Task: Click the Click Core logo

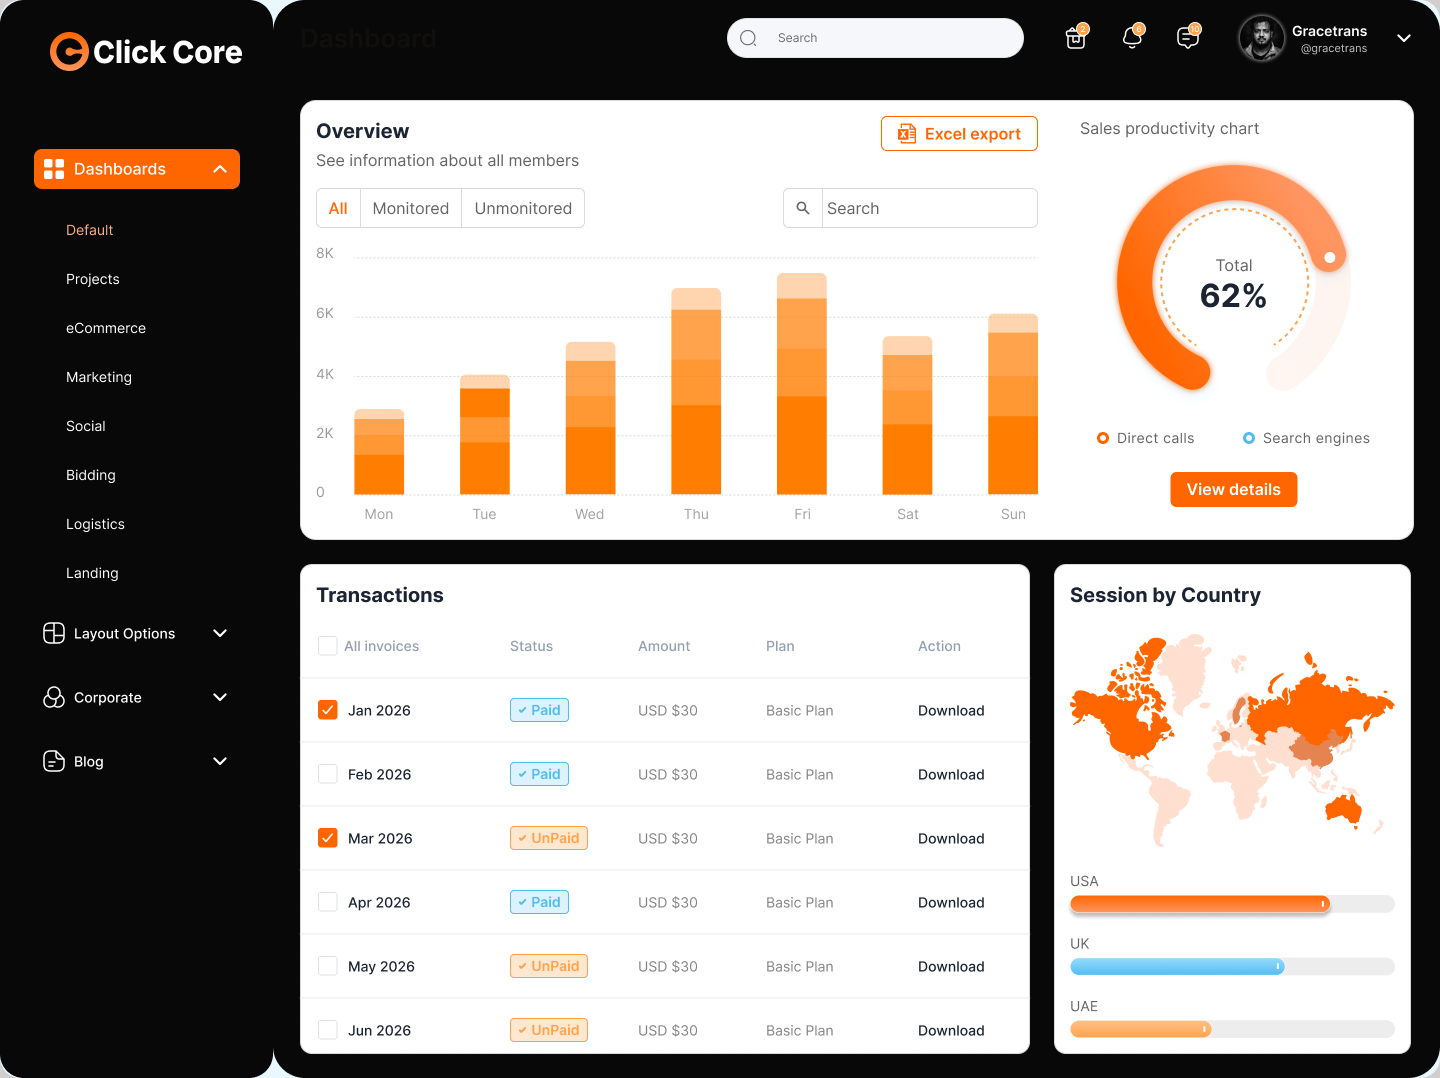Action: coord(145,51)
